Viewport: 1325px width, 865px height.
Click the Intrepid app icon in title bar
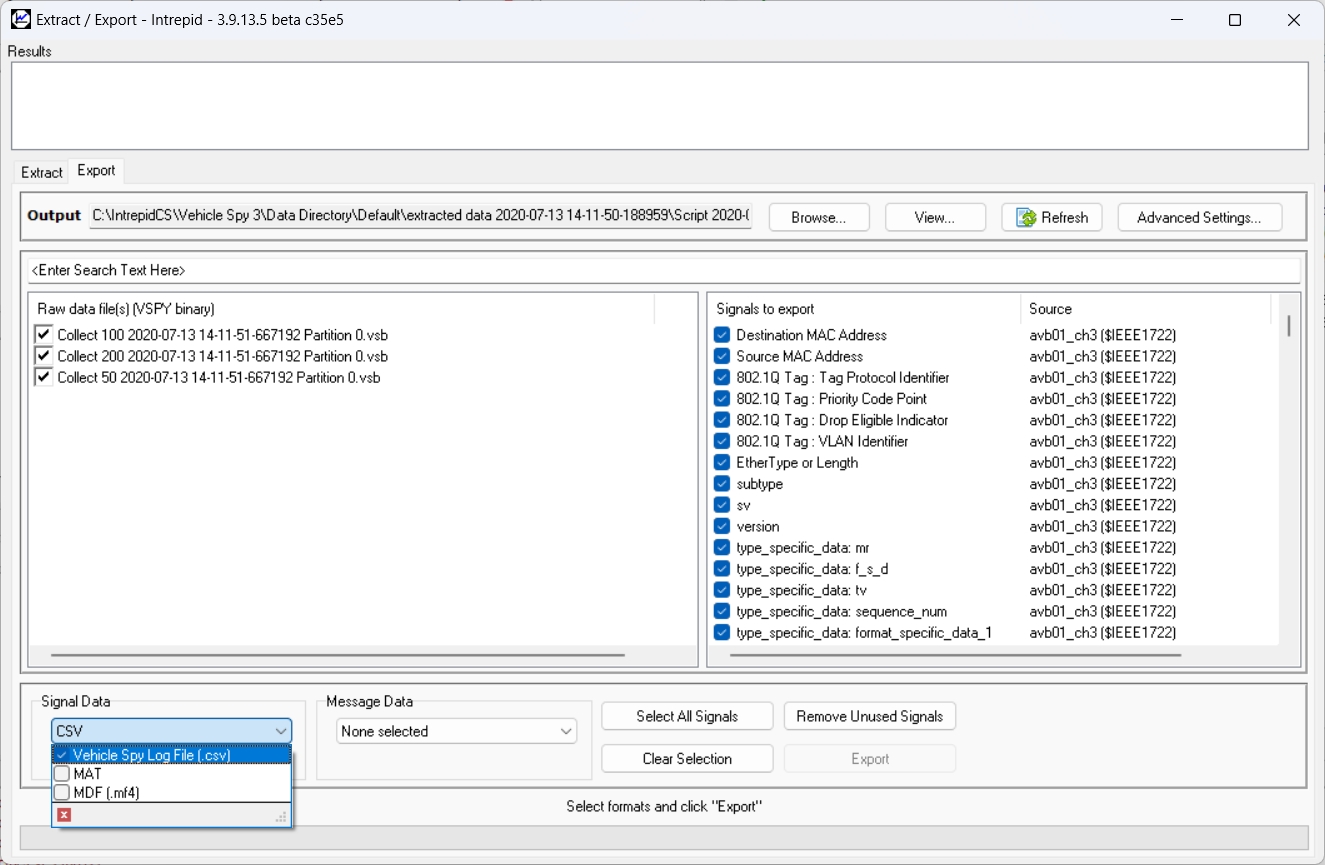pyautogui.click(x=20, y=19)
